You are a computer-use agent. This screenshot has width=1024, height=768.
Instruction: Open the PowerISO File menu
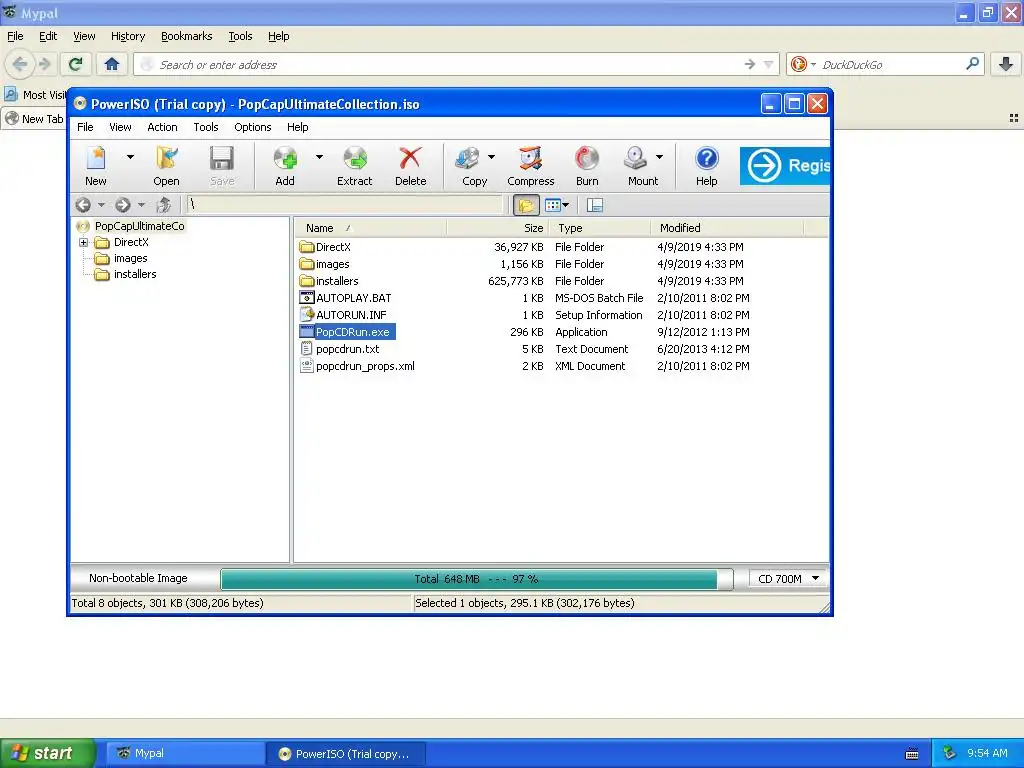(x=86, y=127)
